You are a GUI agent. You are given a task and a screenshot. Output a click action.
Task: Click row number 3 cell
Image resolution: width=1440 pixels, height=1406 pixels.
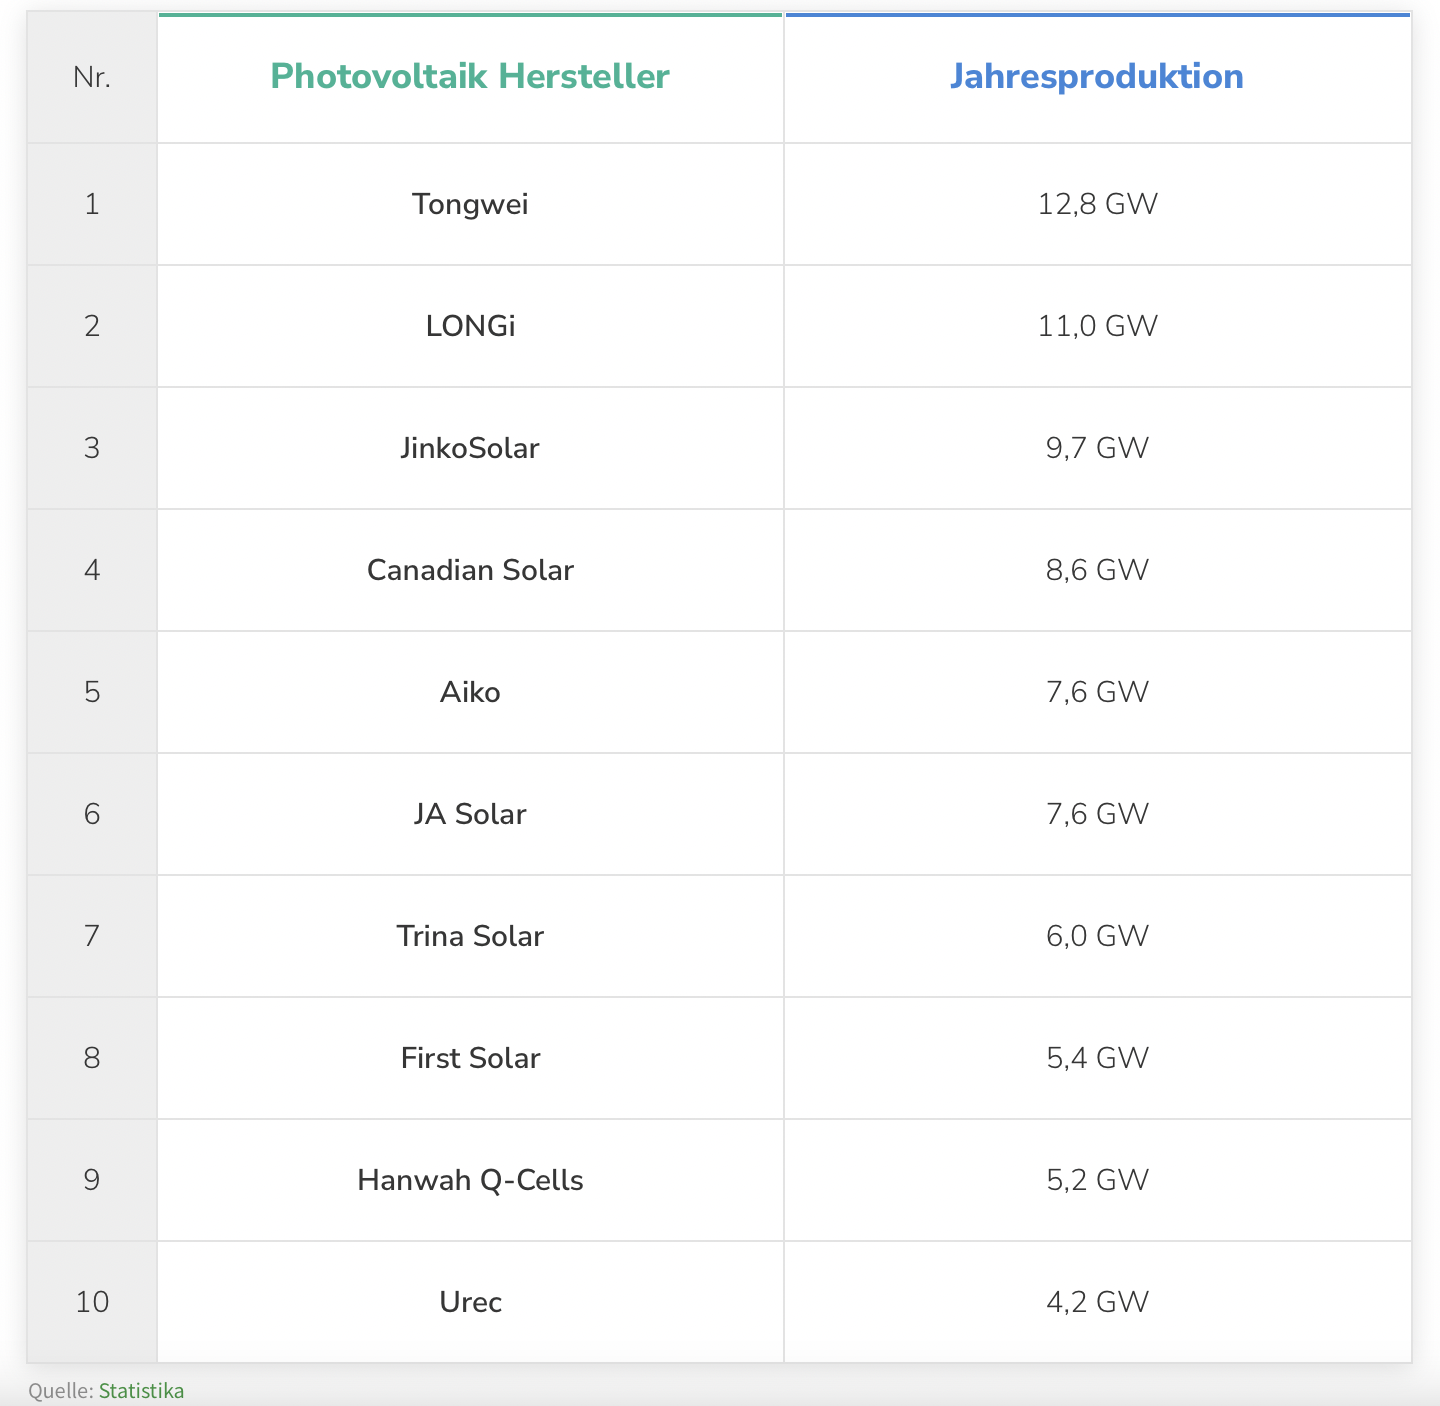tap(92, 448)
